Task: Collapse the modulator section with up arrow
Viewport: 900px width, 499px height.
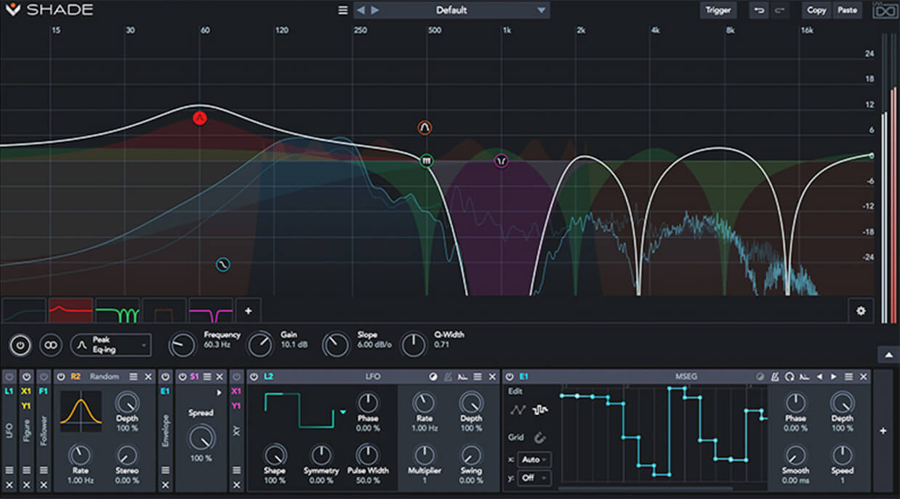Action: 889,355
